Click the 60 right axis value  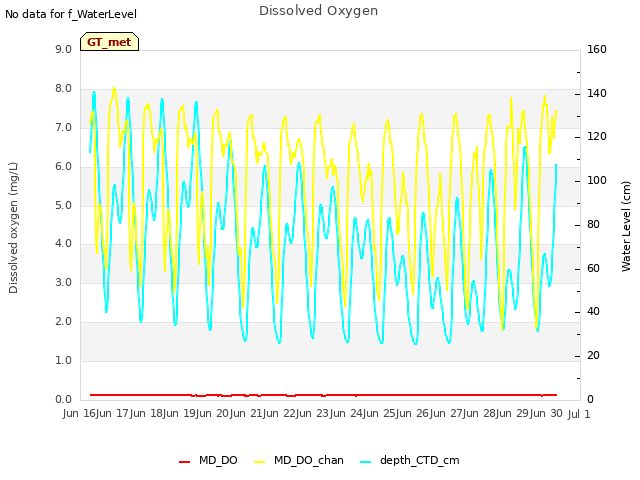(x=593, y=268)
